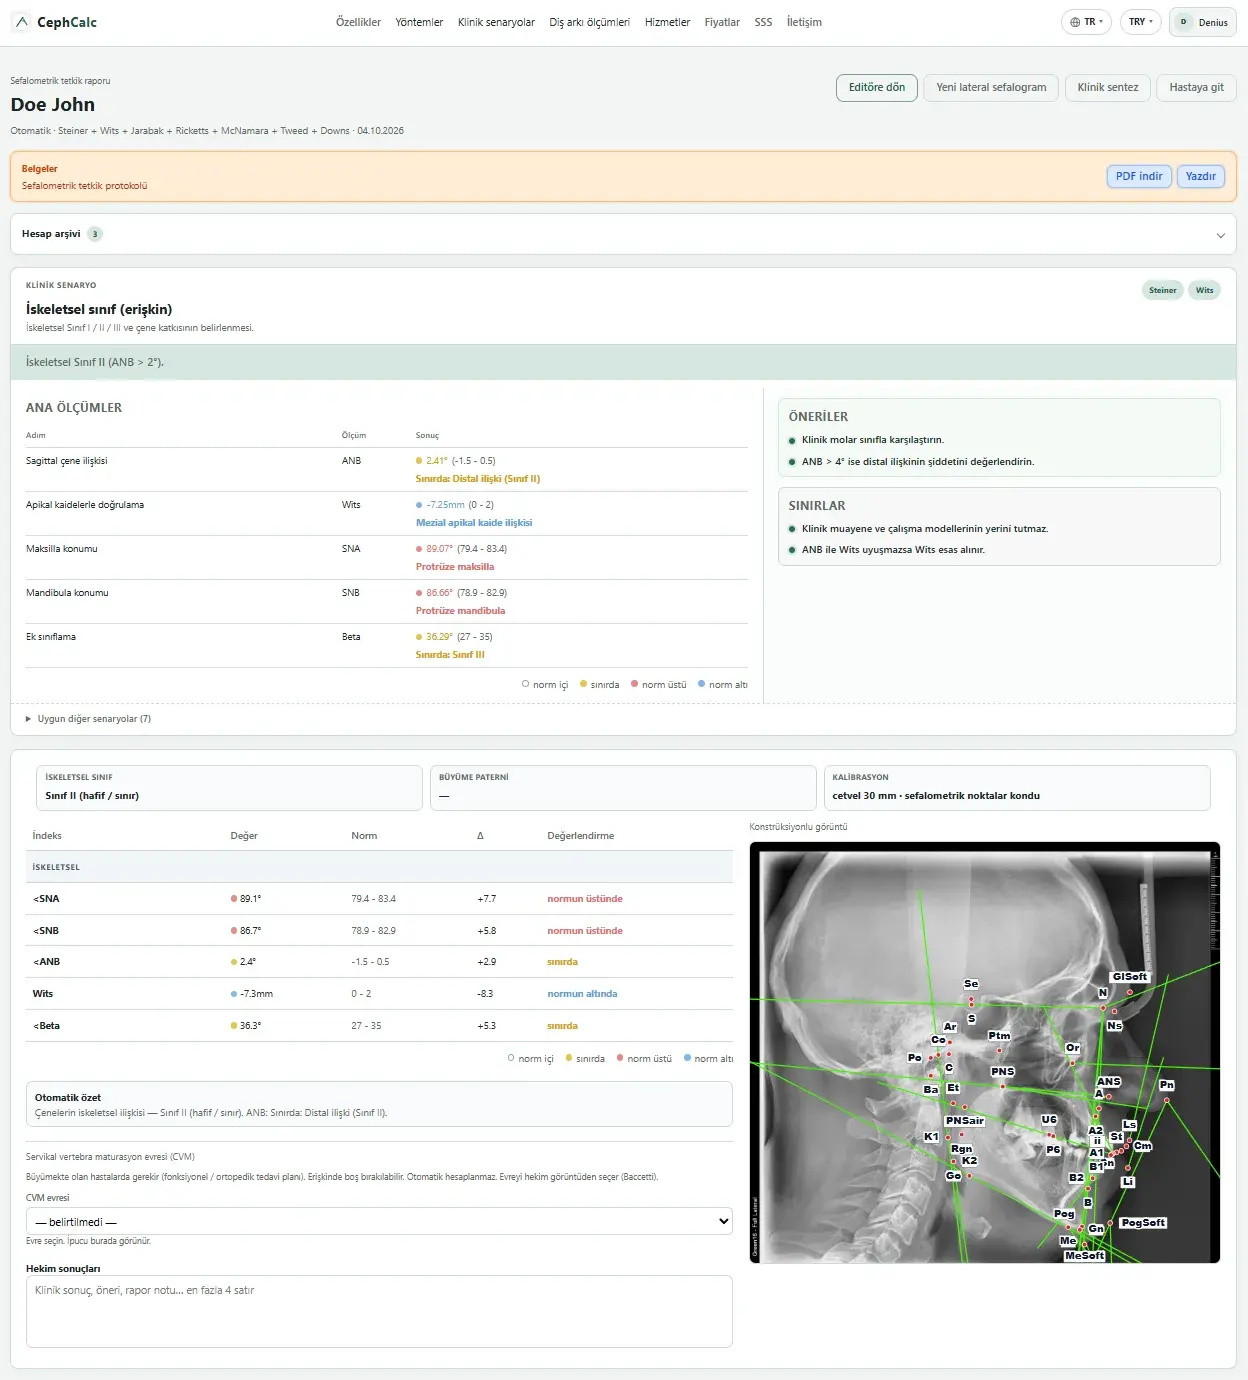Select the Steiner method tag
1248x1380 pixels.
click(x=1163, y=290)
